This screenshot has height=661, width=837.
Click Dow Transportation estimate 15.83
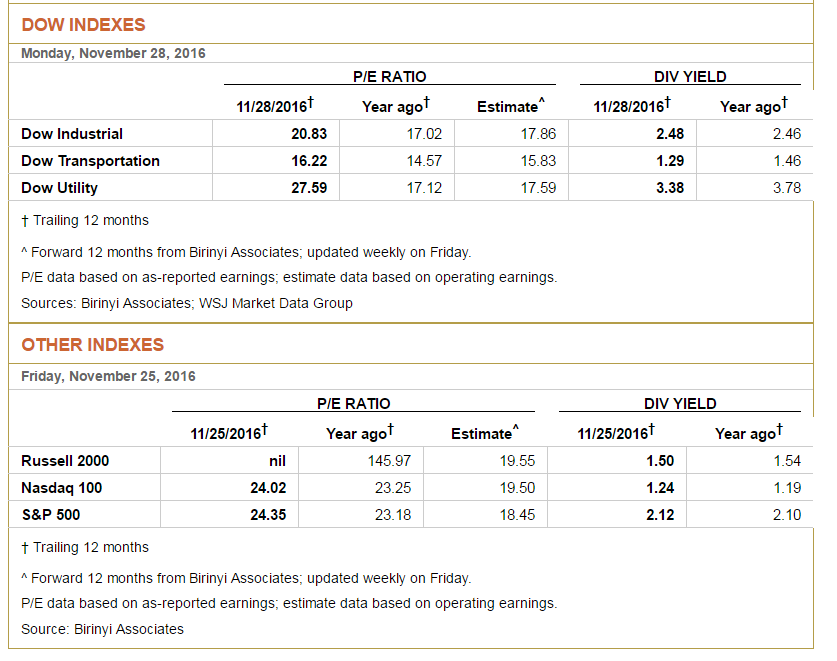tap(538, 161)
